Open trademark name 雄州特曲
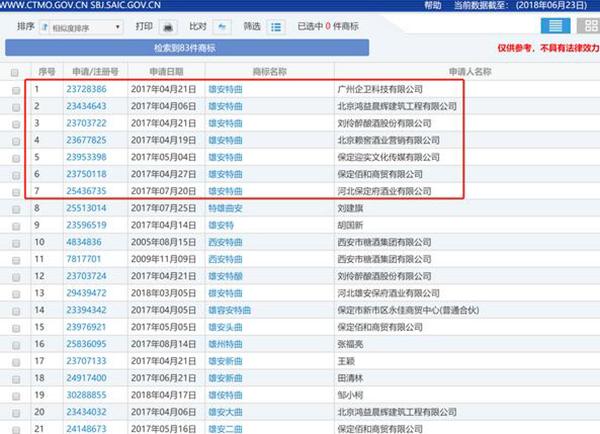The width and height of the screenshot is (600, 434). (x=225, y=344)
